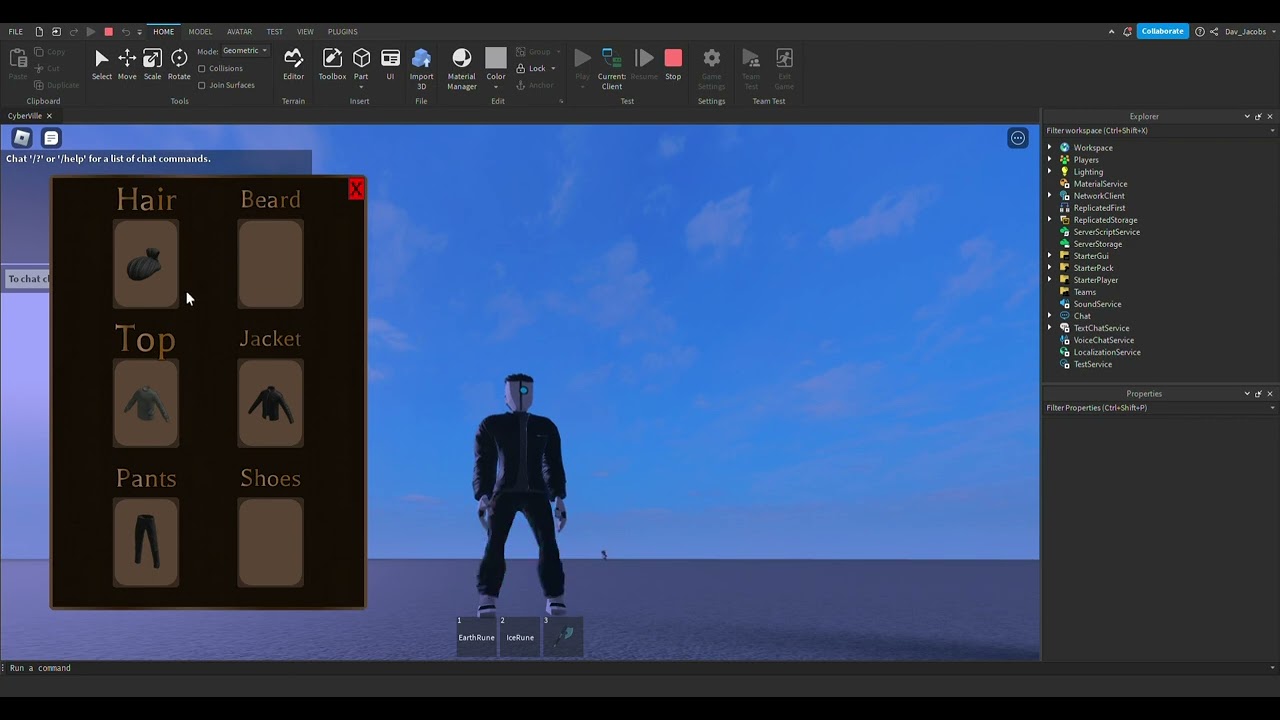Choose the Select tool
The width and height of the screenshot is (1280, 720).
pyautogui.click(x=102, y=64)
